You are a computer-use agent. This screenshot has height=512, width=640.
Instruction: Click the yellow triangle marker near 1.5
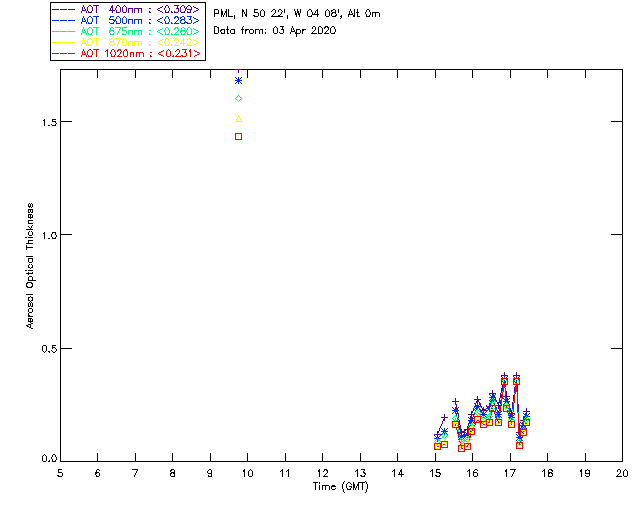point(238,119)
